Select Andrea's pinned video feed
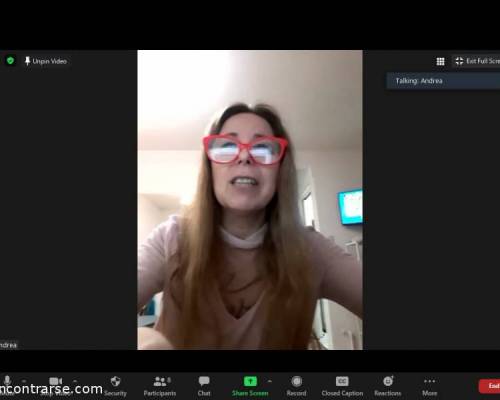Image resolution: width=500 pixels, height=400 pixels. point(250,200)
